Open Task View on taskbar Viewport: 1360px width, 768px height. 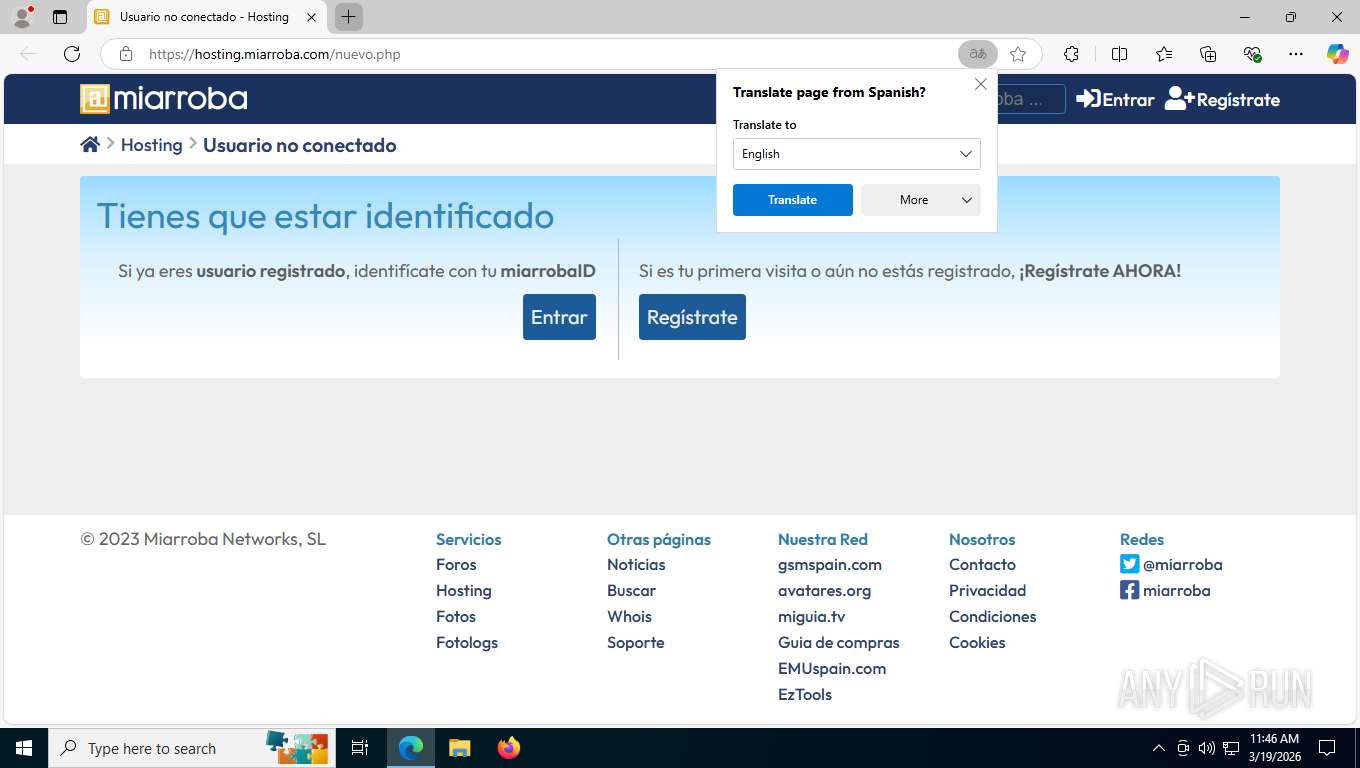[360, 748]
